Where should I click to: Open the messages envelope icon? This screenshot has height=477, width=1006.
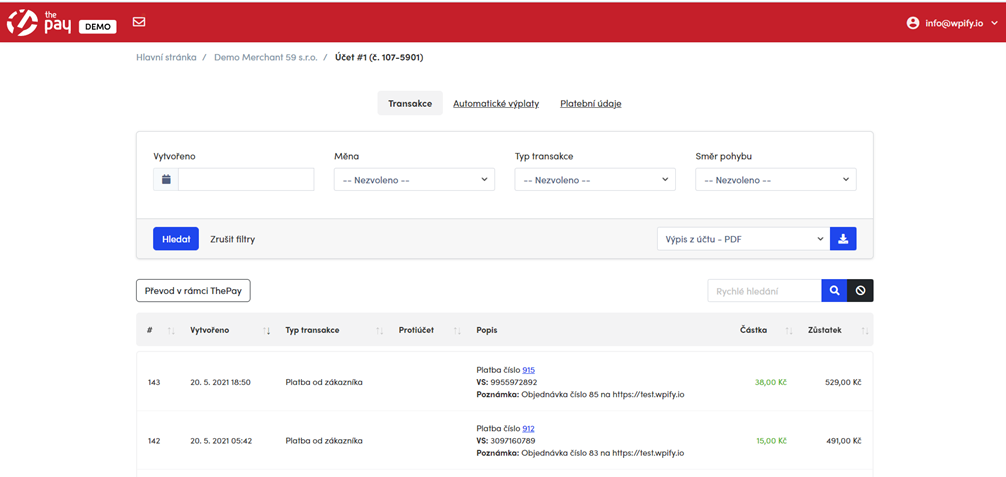(x=139, y=22)
